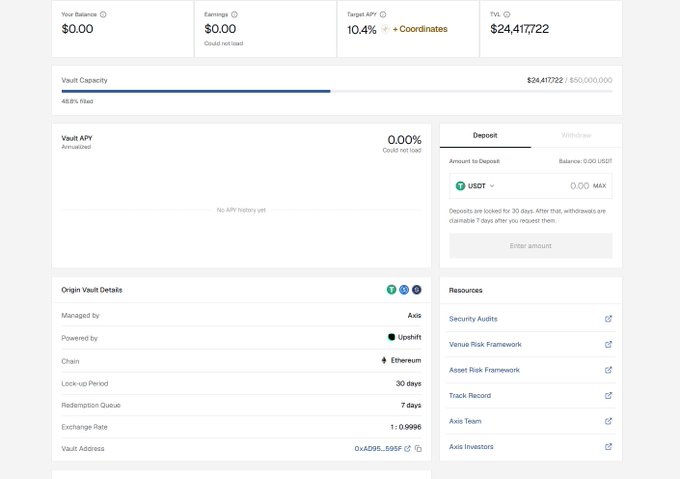Click the Axis manager name value
The height and width of the screenshot is (479, 680).
(x=415, y=316)
